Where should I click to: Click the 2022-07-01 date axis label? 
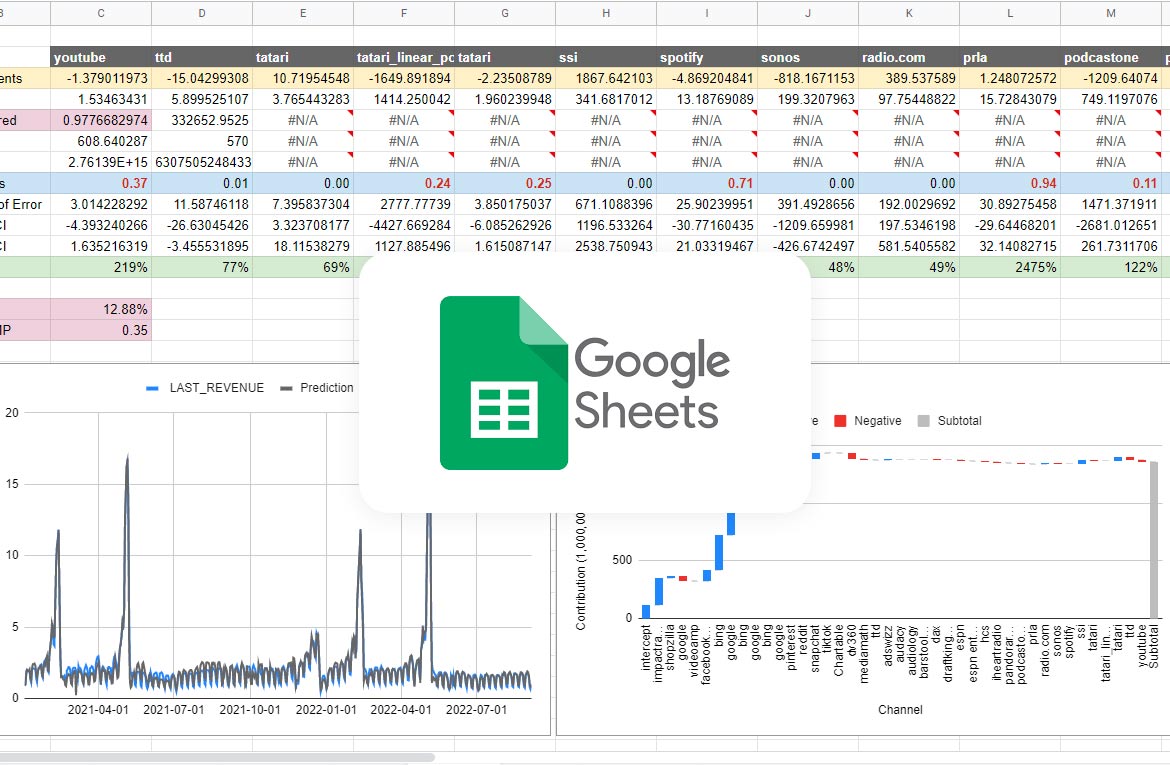[x=476, y=709]
